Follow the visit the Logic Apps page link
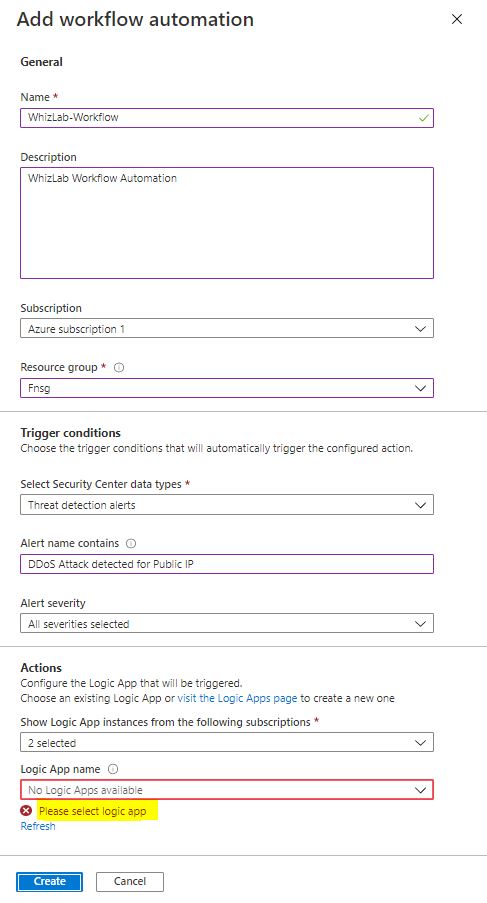 (x=237, y=698)
